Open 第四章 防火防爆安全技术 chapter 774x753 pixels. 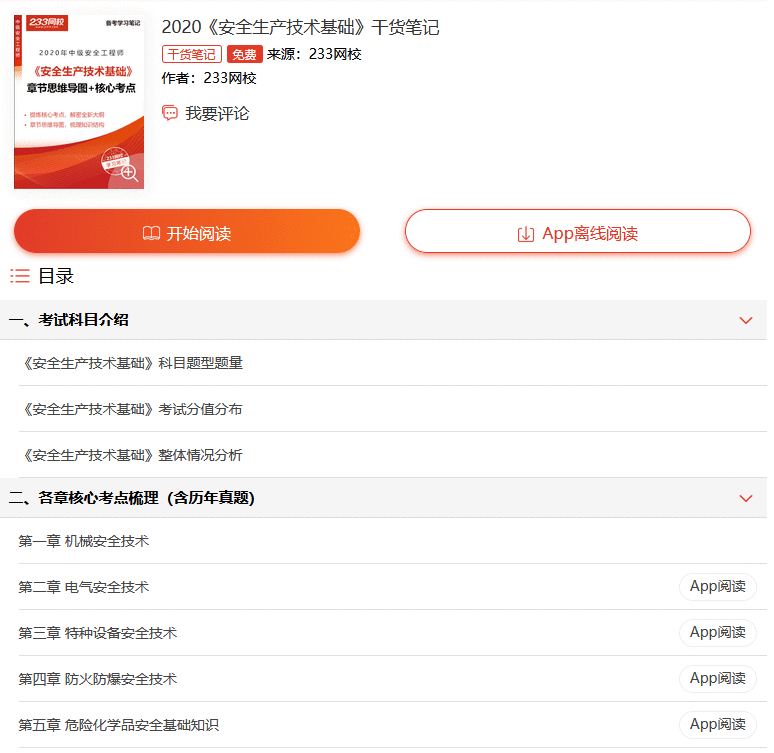coord(98,679)
